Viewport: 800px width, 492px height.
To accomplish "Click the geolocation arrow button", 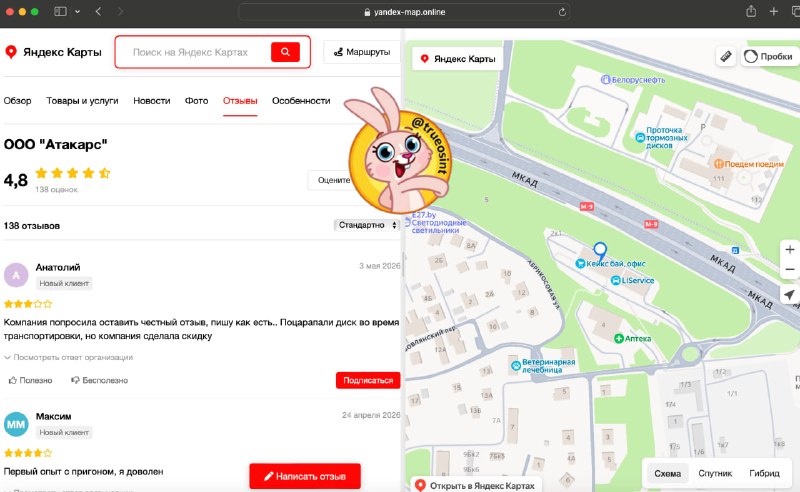I will point(790,294).
